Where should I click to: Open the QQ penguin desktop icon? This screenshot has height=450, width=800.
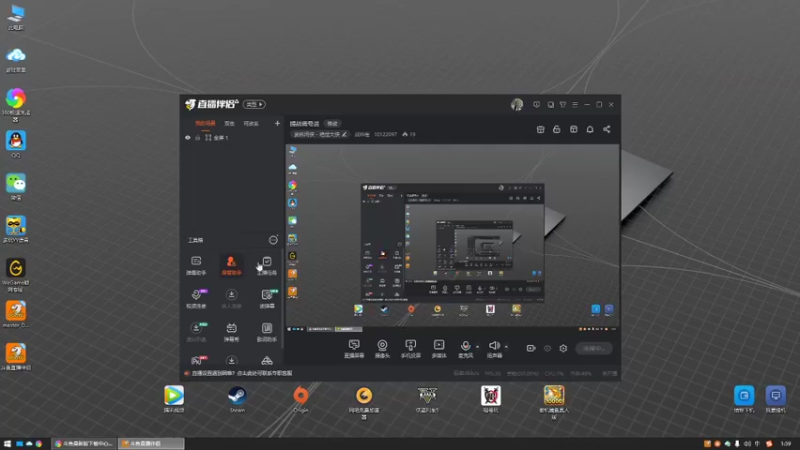pos(16,144)
